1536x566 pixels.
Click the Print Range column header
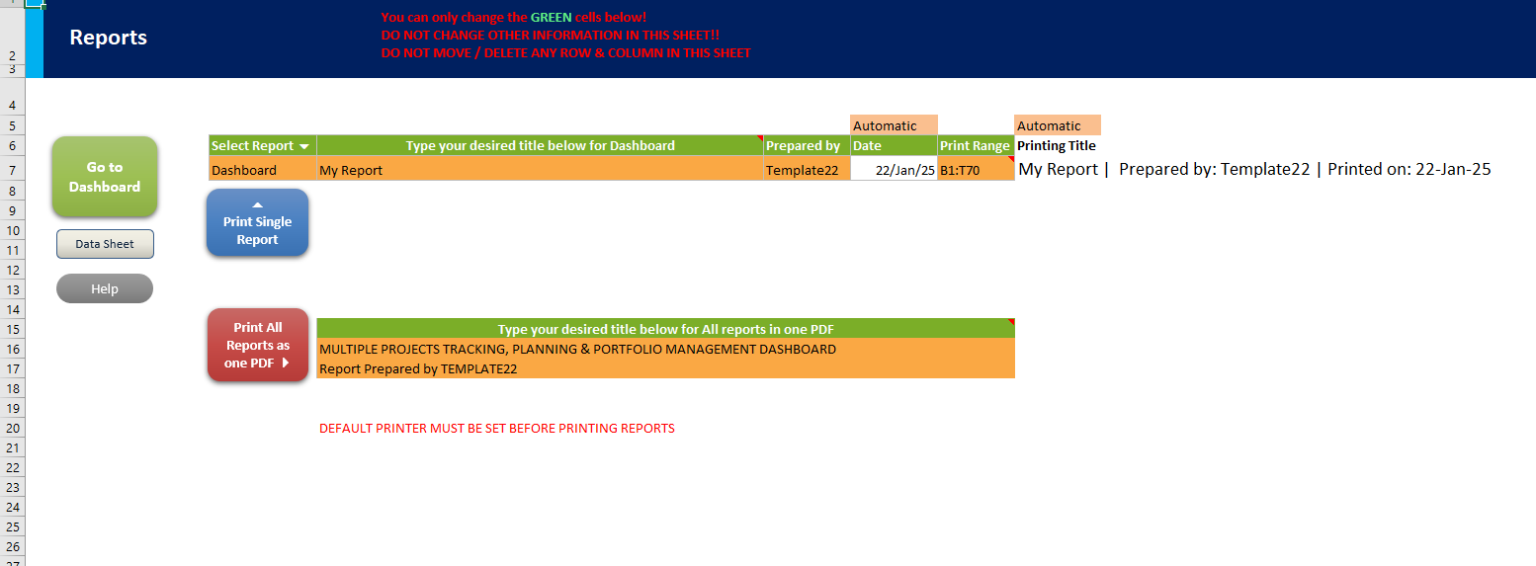pos(976,146)
